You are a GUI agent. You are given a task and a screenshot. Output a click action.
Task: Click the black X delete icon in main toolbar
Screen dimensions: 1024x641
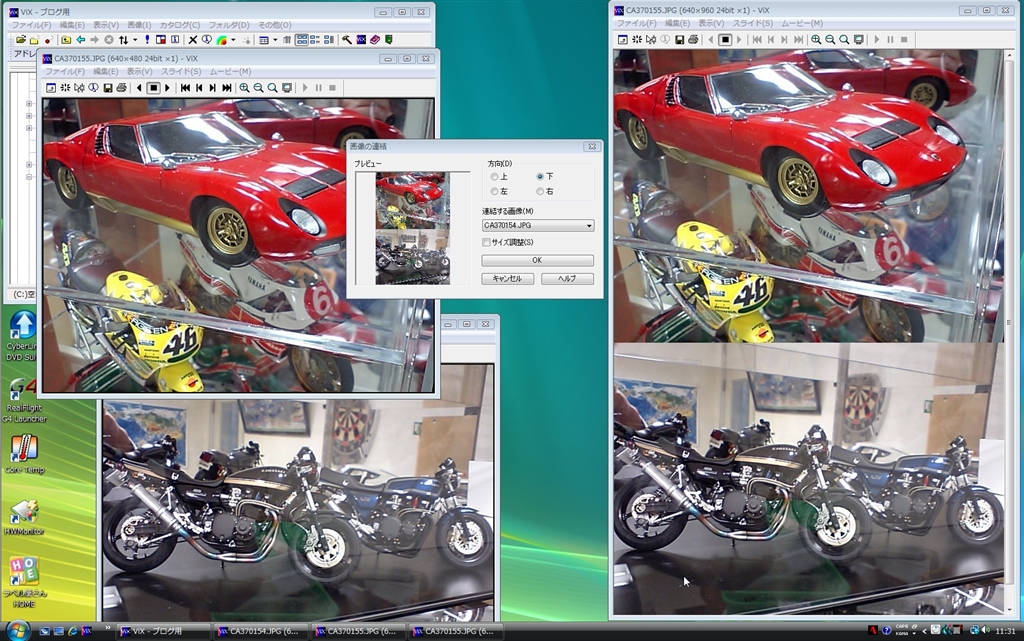pyautogui.click(x=193, y=40)
